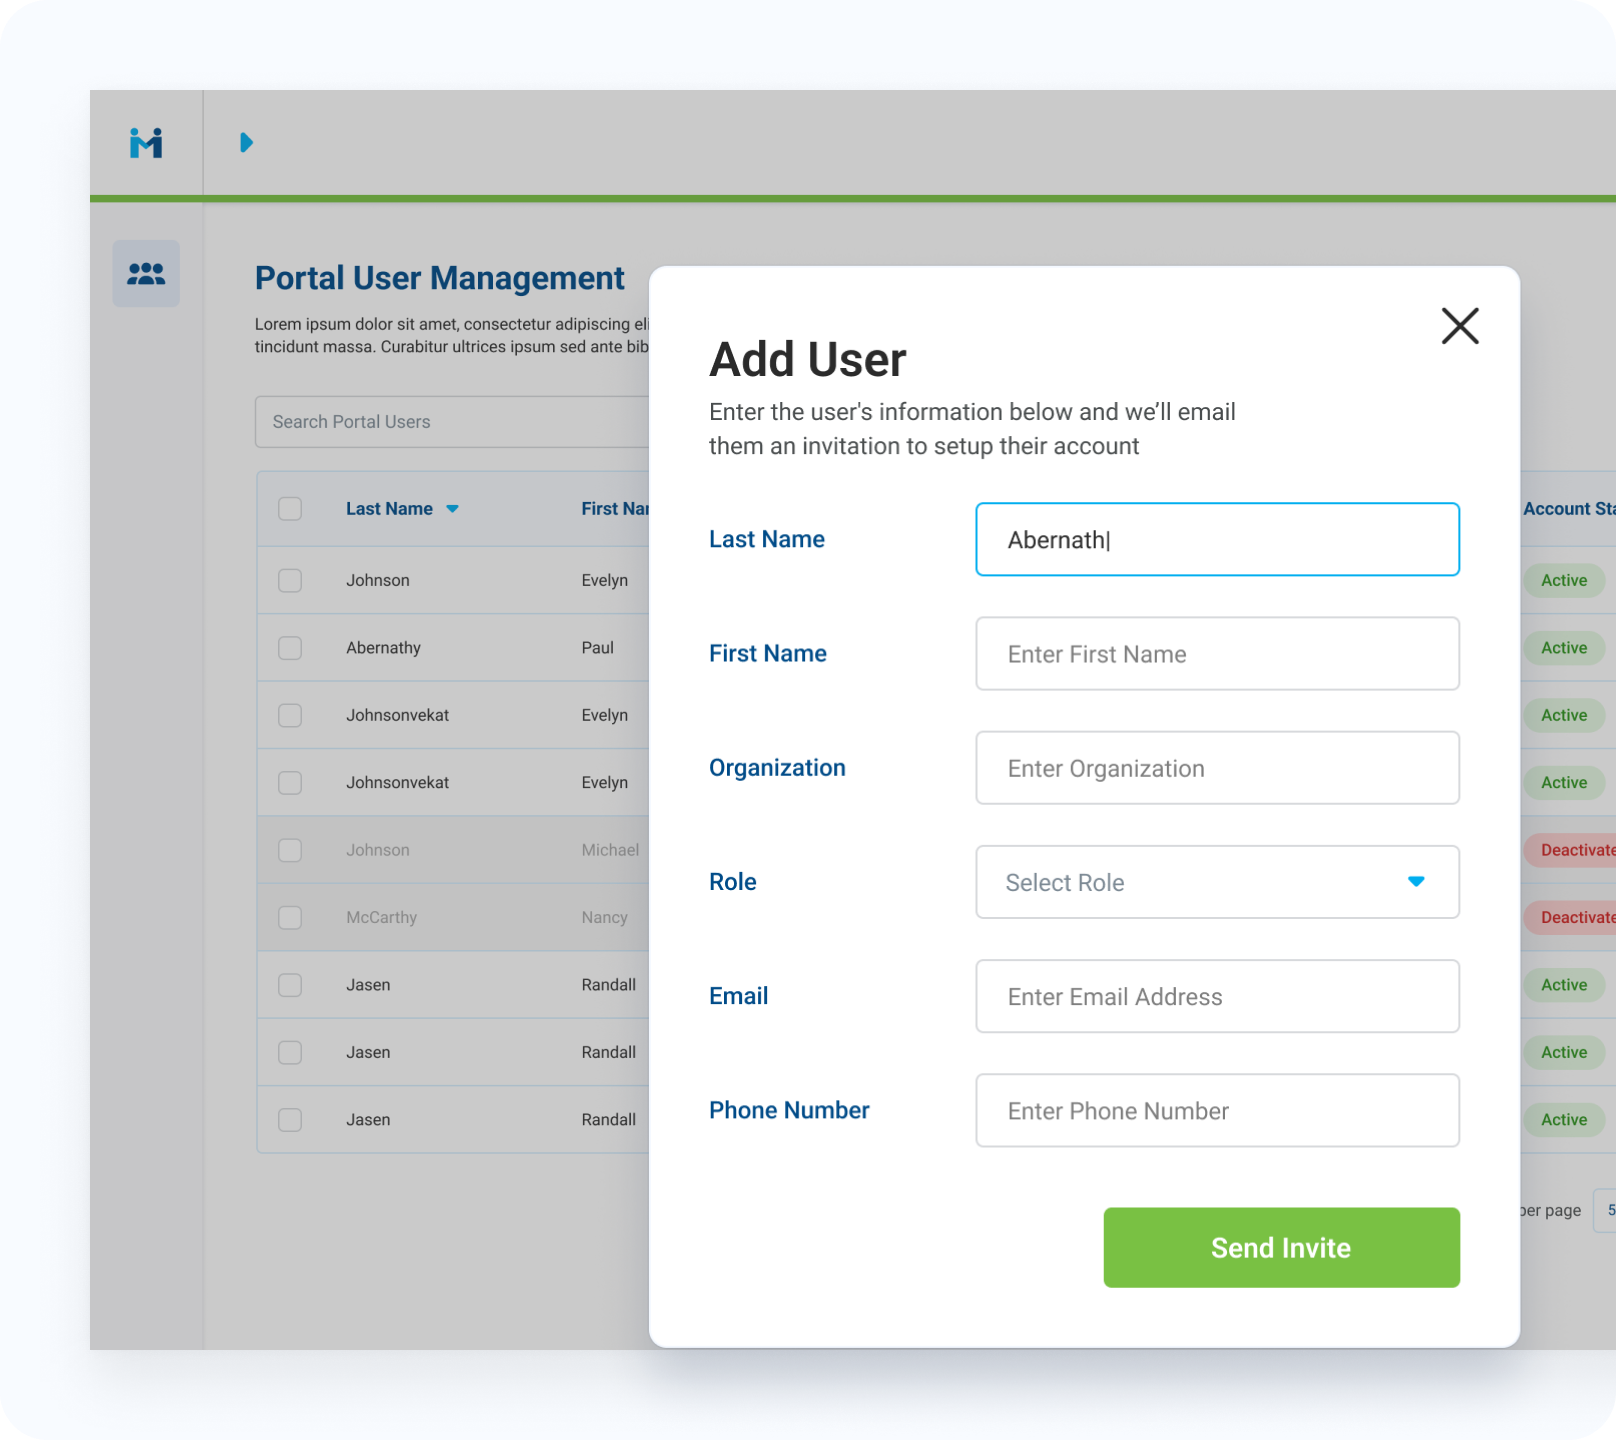
Task: Click the Active badge in Johnson Evelyn row
Action: click(x=1563, y=580)
